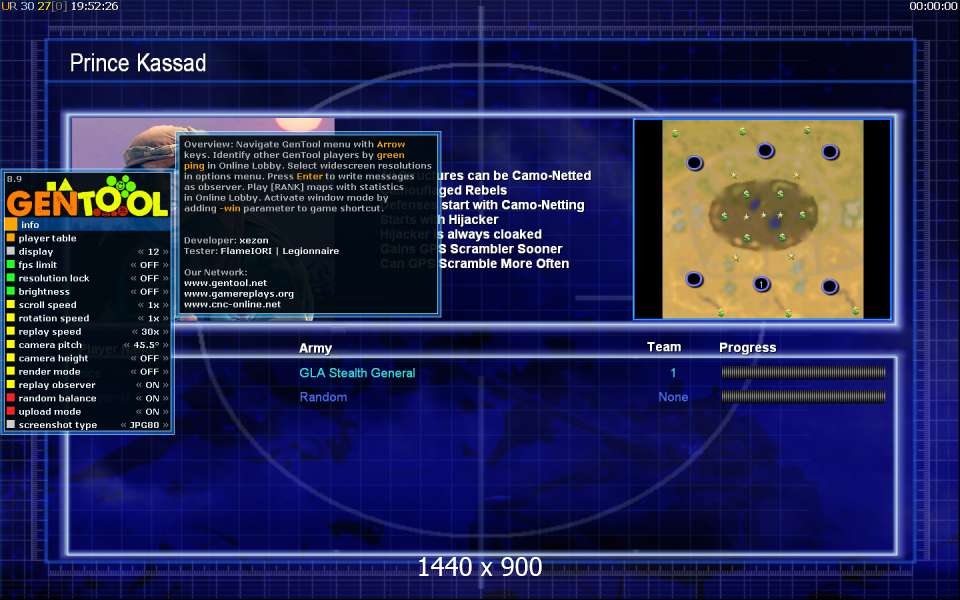Click the green square beside brightness
This screenshot has height=600, width=960.
coord(10,291)
